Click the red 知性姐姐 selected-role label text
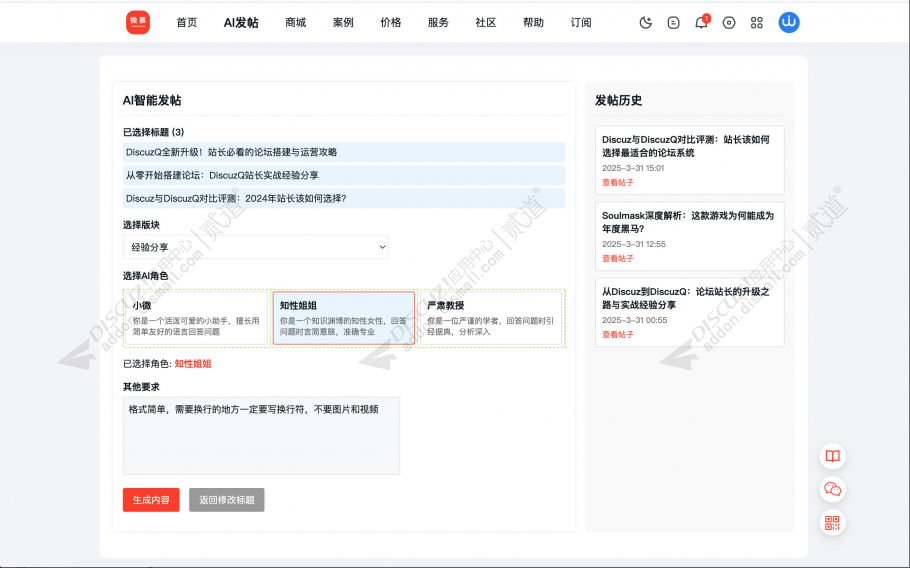This screenshot has height=568, width=910. [x=193, y=364]
